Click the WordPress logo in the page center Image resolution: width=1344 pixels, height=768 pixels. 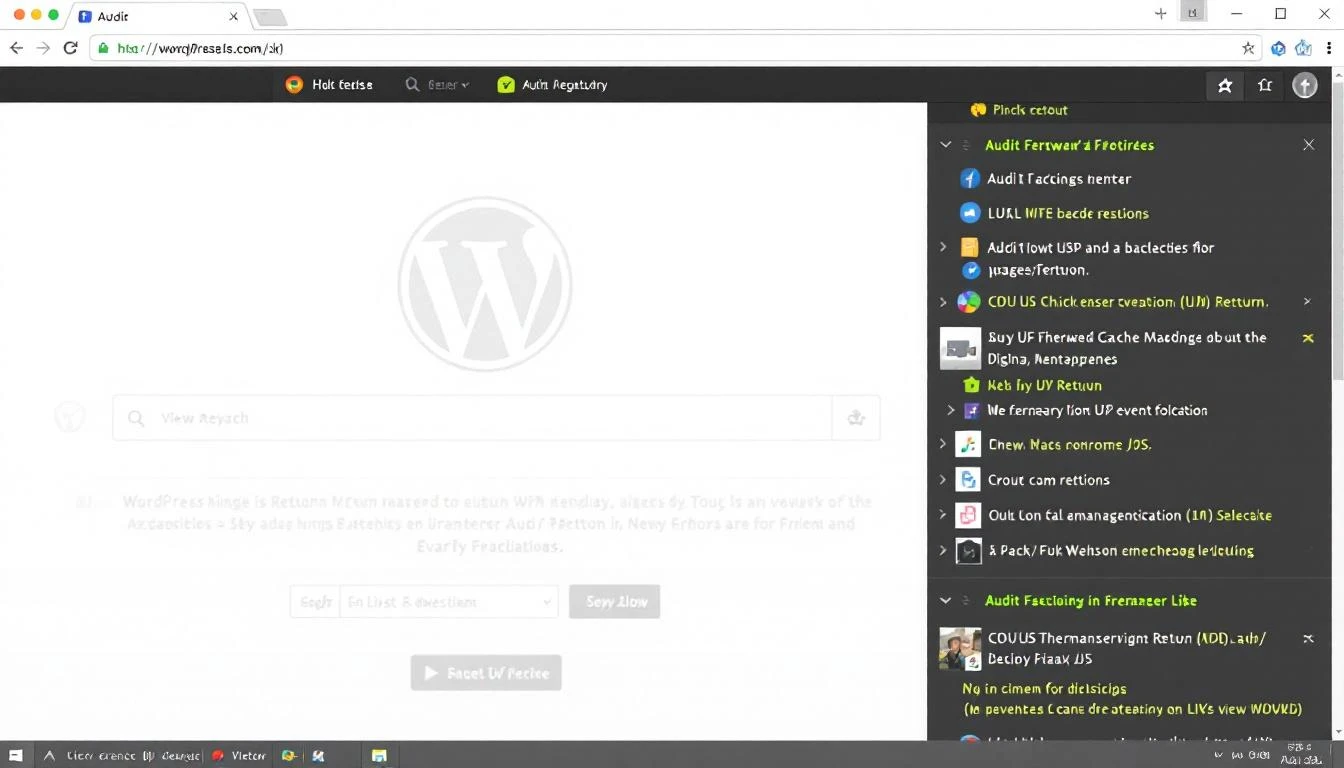click(x=485, y=283)
